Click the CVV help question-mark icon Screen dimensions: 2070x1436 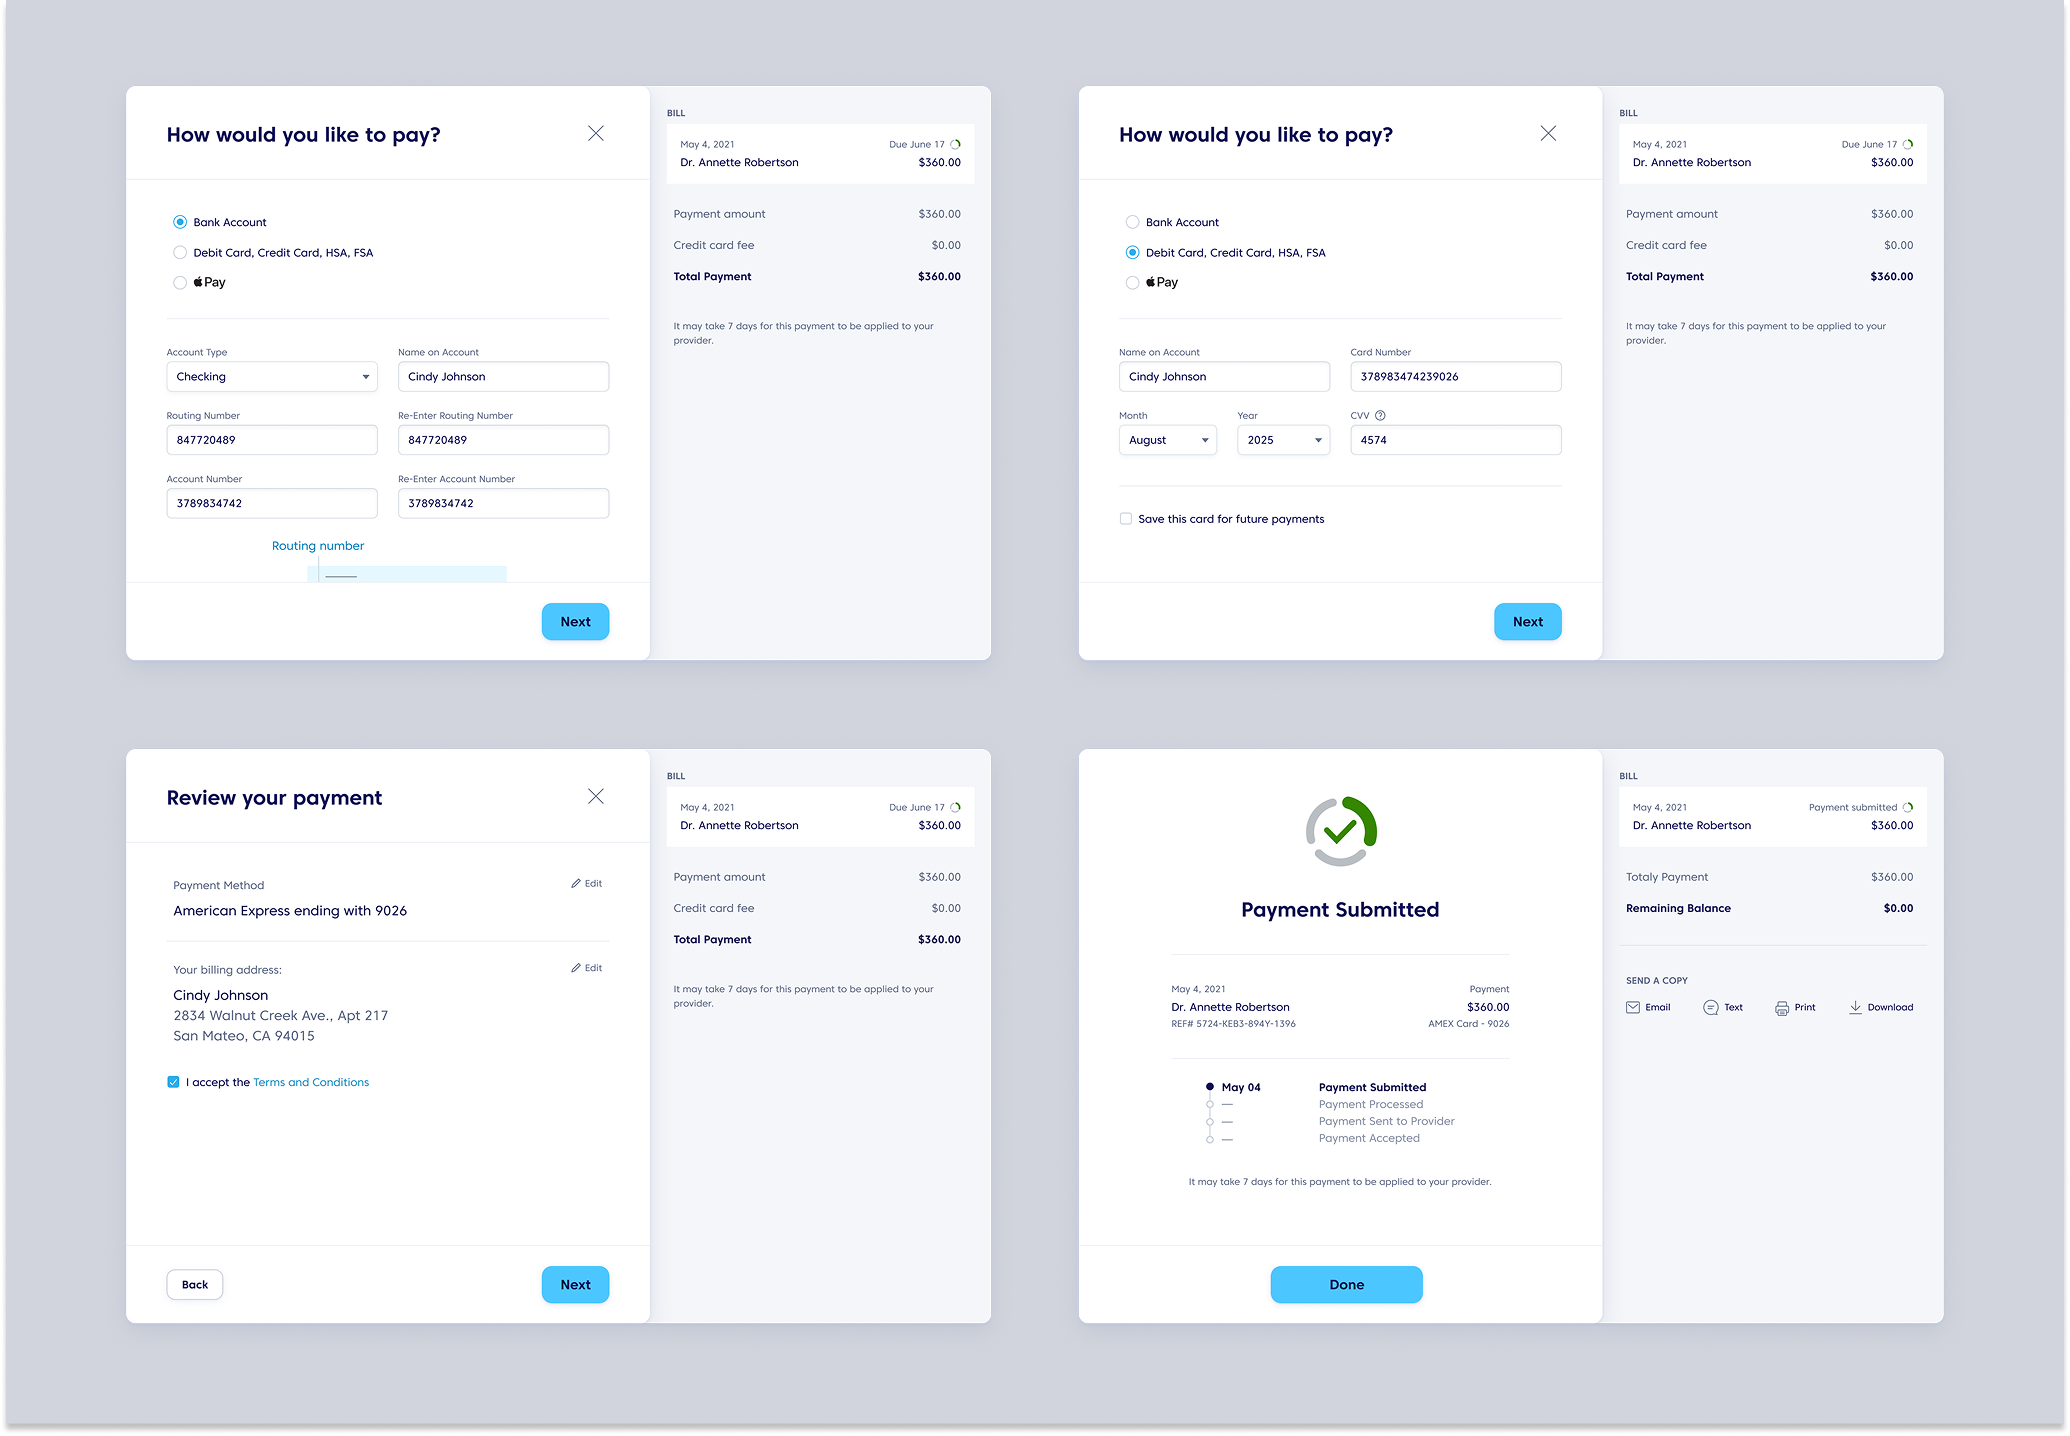point(1380,415)
